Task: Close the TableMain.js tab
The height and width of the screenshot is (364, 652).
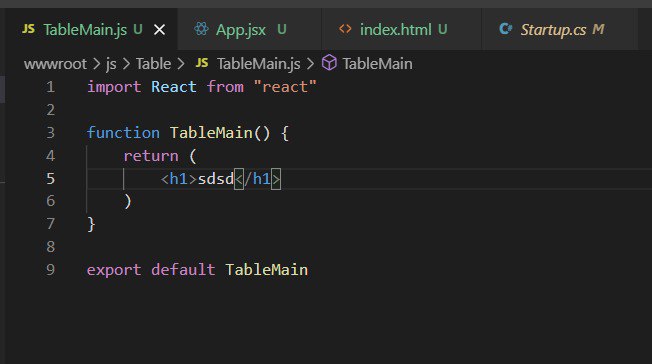Action: click(159, 30)
